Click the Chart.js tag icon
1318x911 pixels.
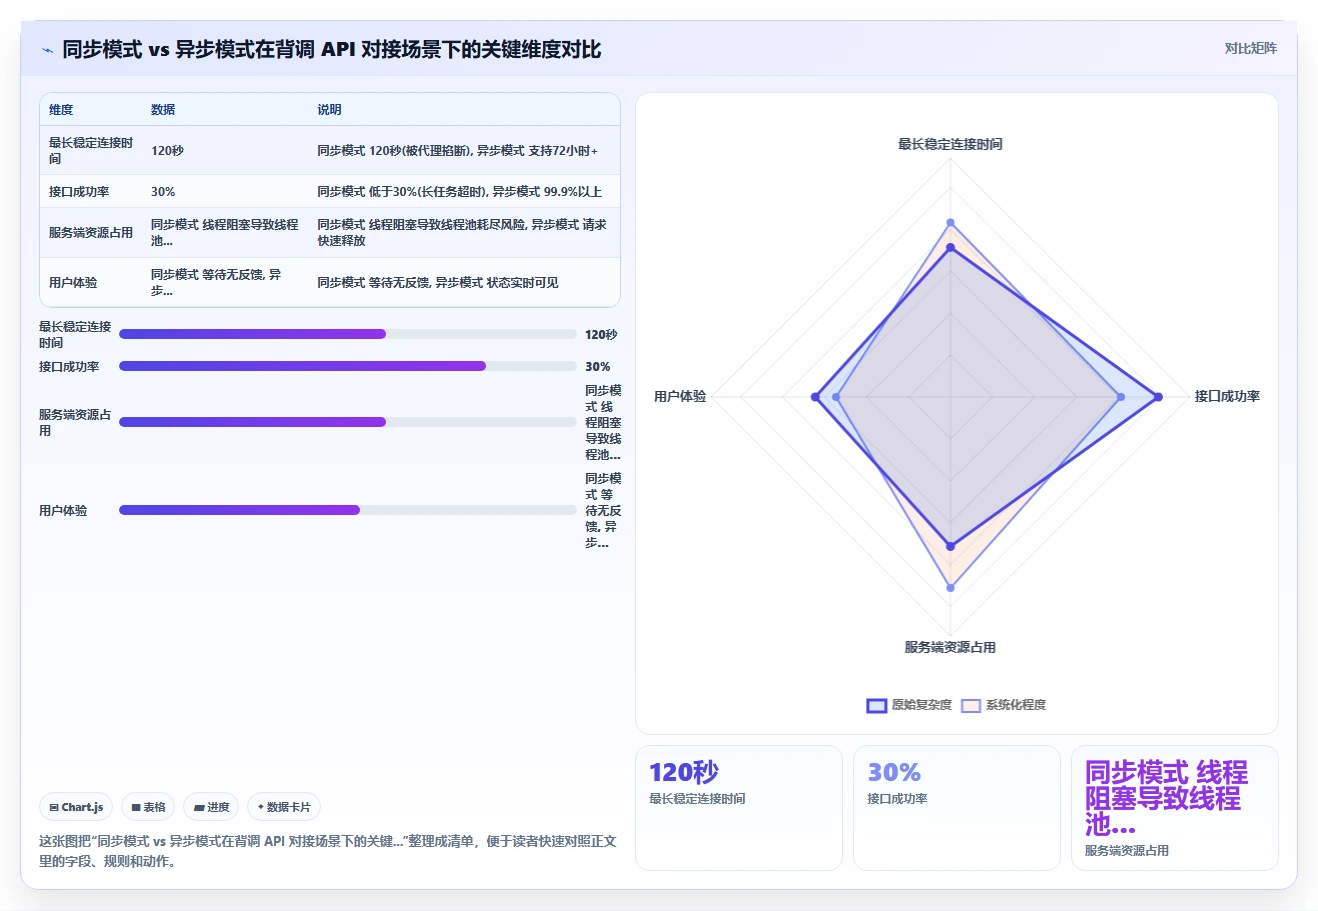coord(54,807)
